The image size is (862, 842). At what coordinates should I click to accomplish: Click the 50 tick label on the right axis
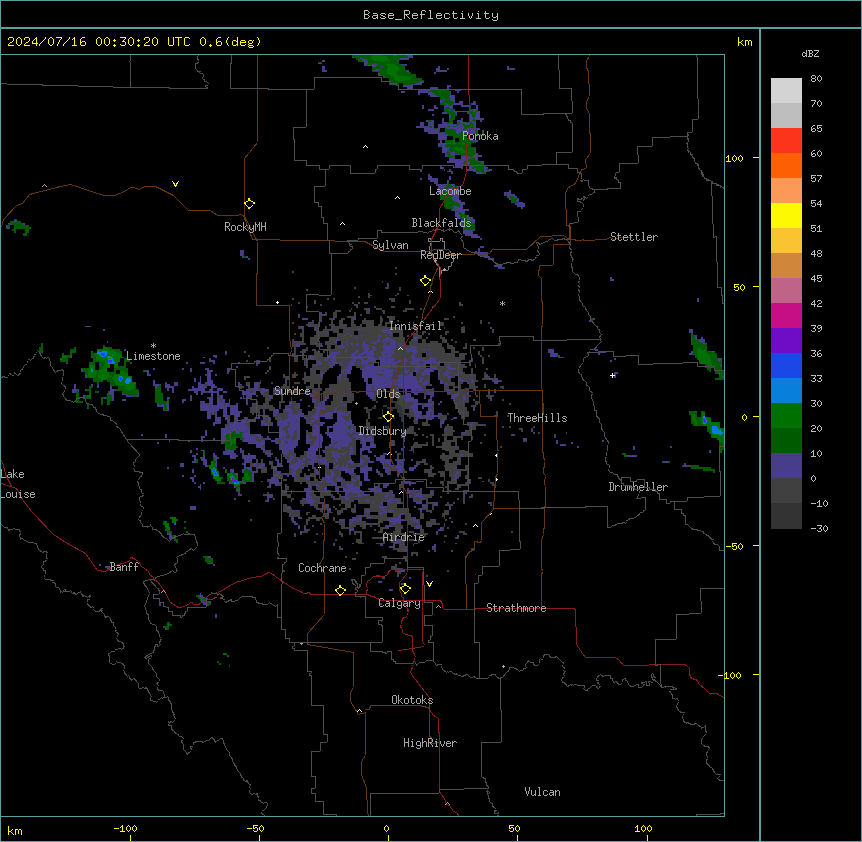pos(739,287)
